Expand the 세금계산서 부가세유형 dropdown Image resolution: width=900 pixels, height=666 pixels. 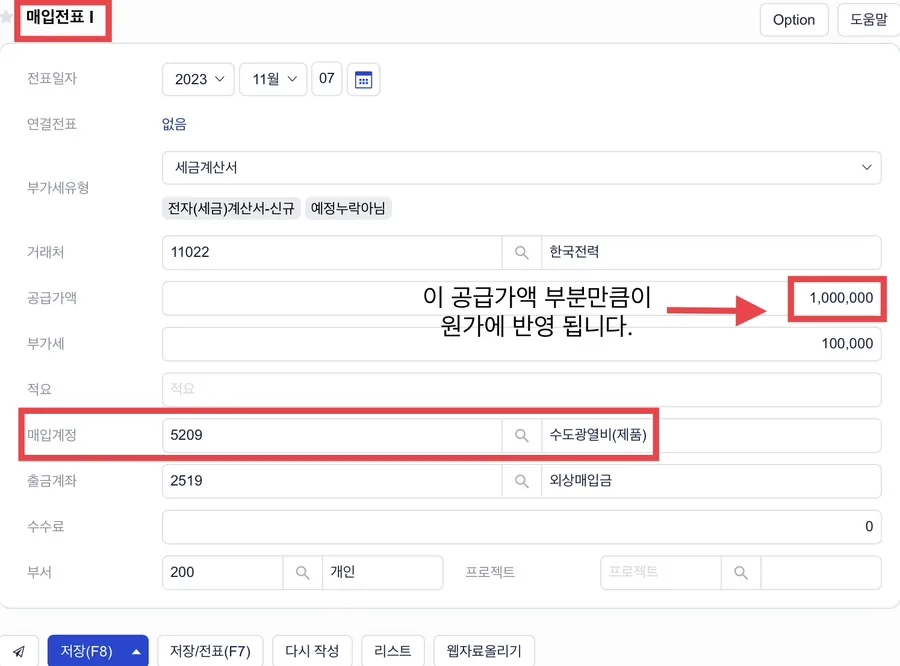521,168
